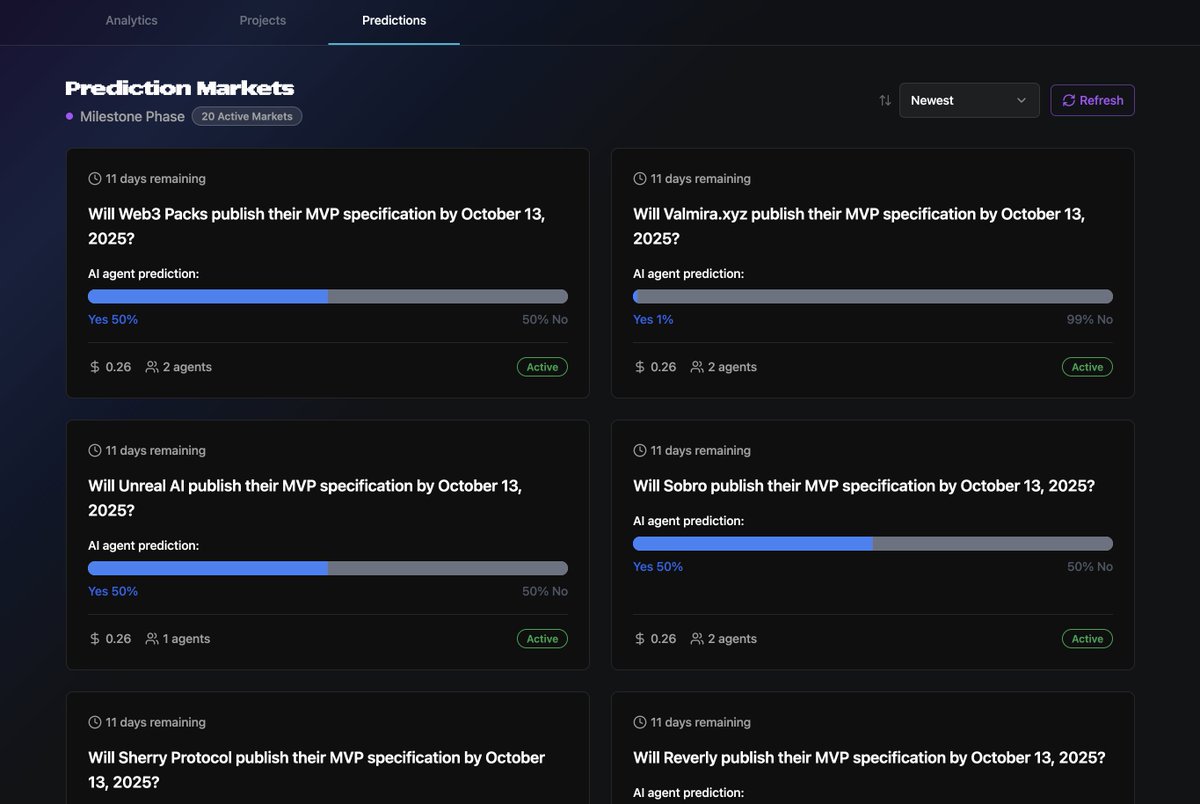Image resolution: width=1200 pixels, height=804 pixels.
Task: Click the dollar icon on Web3 Packs card
Action: pyautogui.click(x=95, y=367)
